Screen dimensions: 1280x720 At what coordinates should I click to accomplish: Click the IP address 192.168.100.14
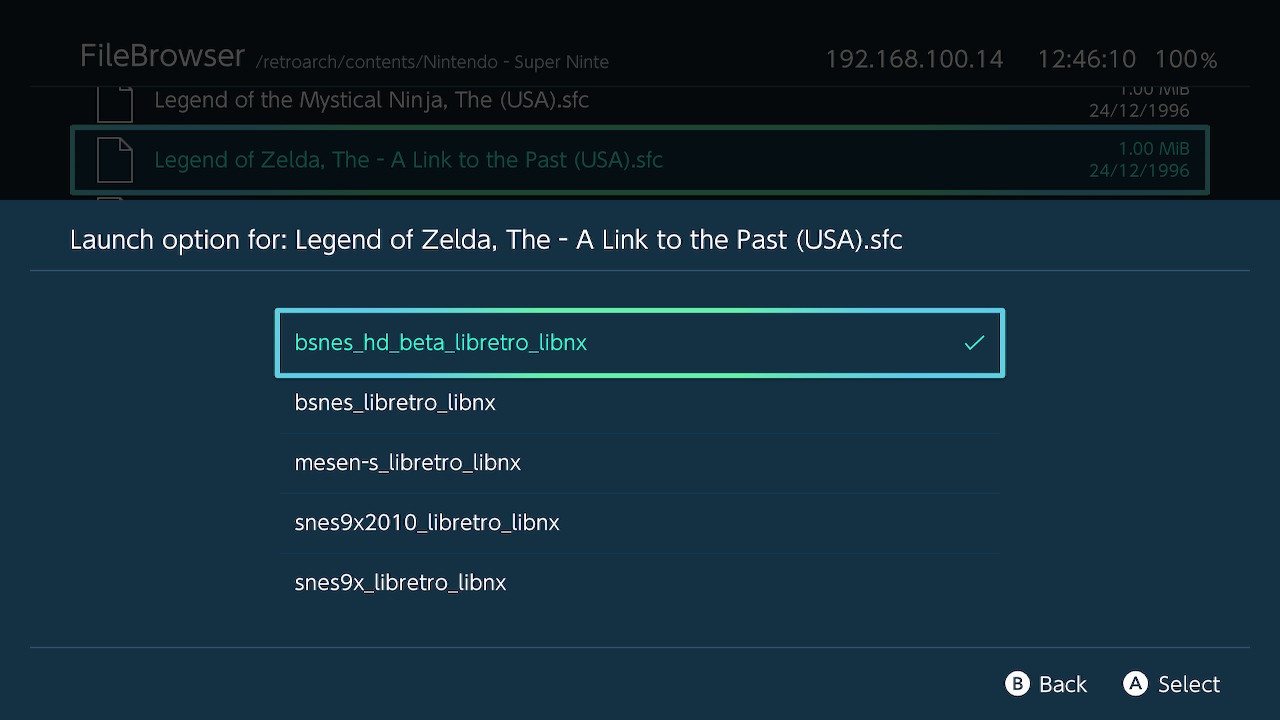(x=913, y=59)
